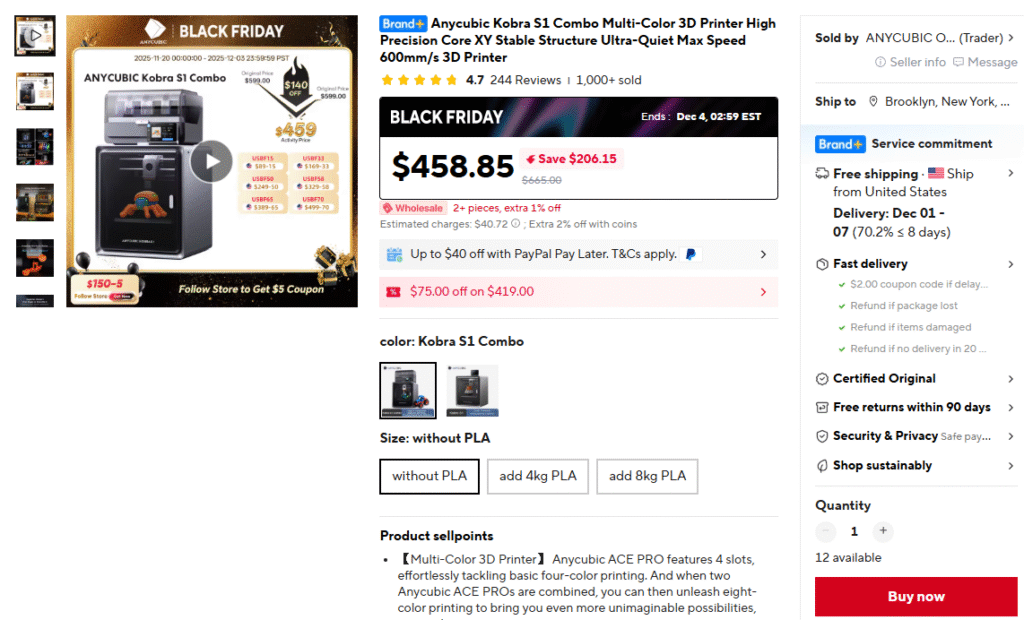The width and height of the screenshot is (1024, 620).
Task: Open the 244 Reviews link
Action: click(x=525, y=80)
